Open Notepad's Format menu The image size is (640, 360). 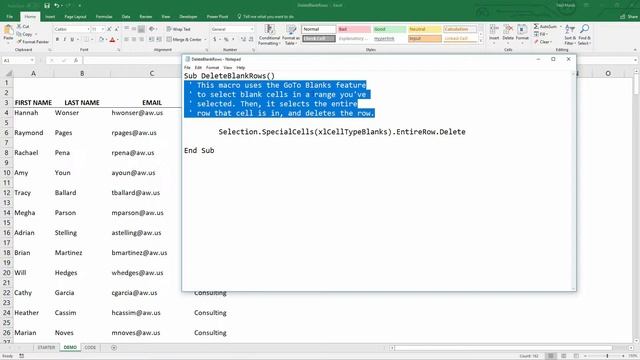212,67
